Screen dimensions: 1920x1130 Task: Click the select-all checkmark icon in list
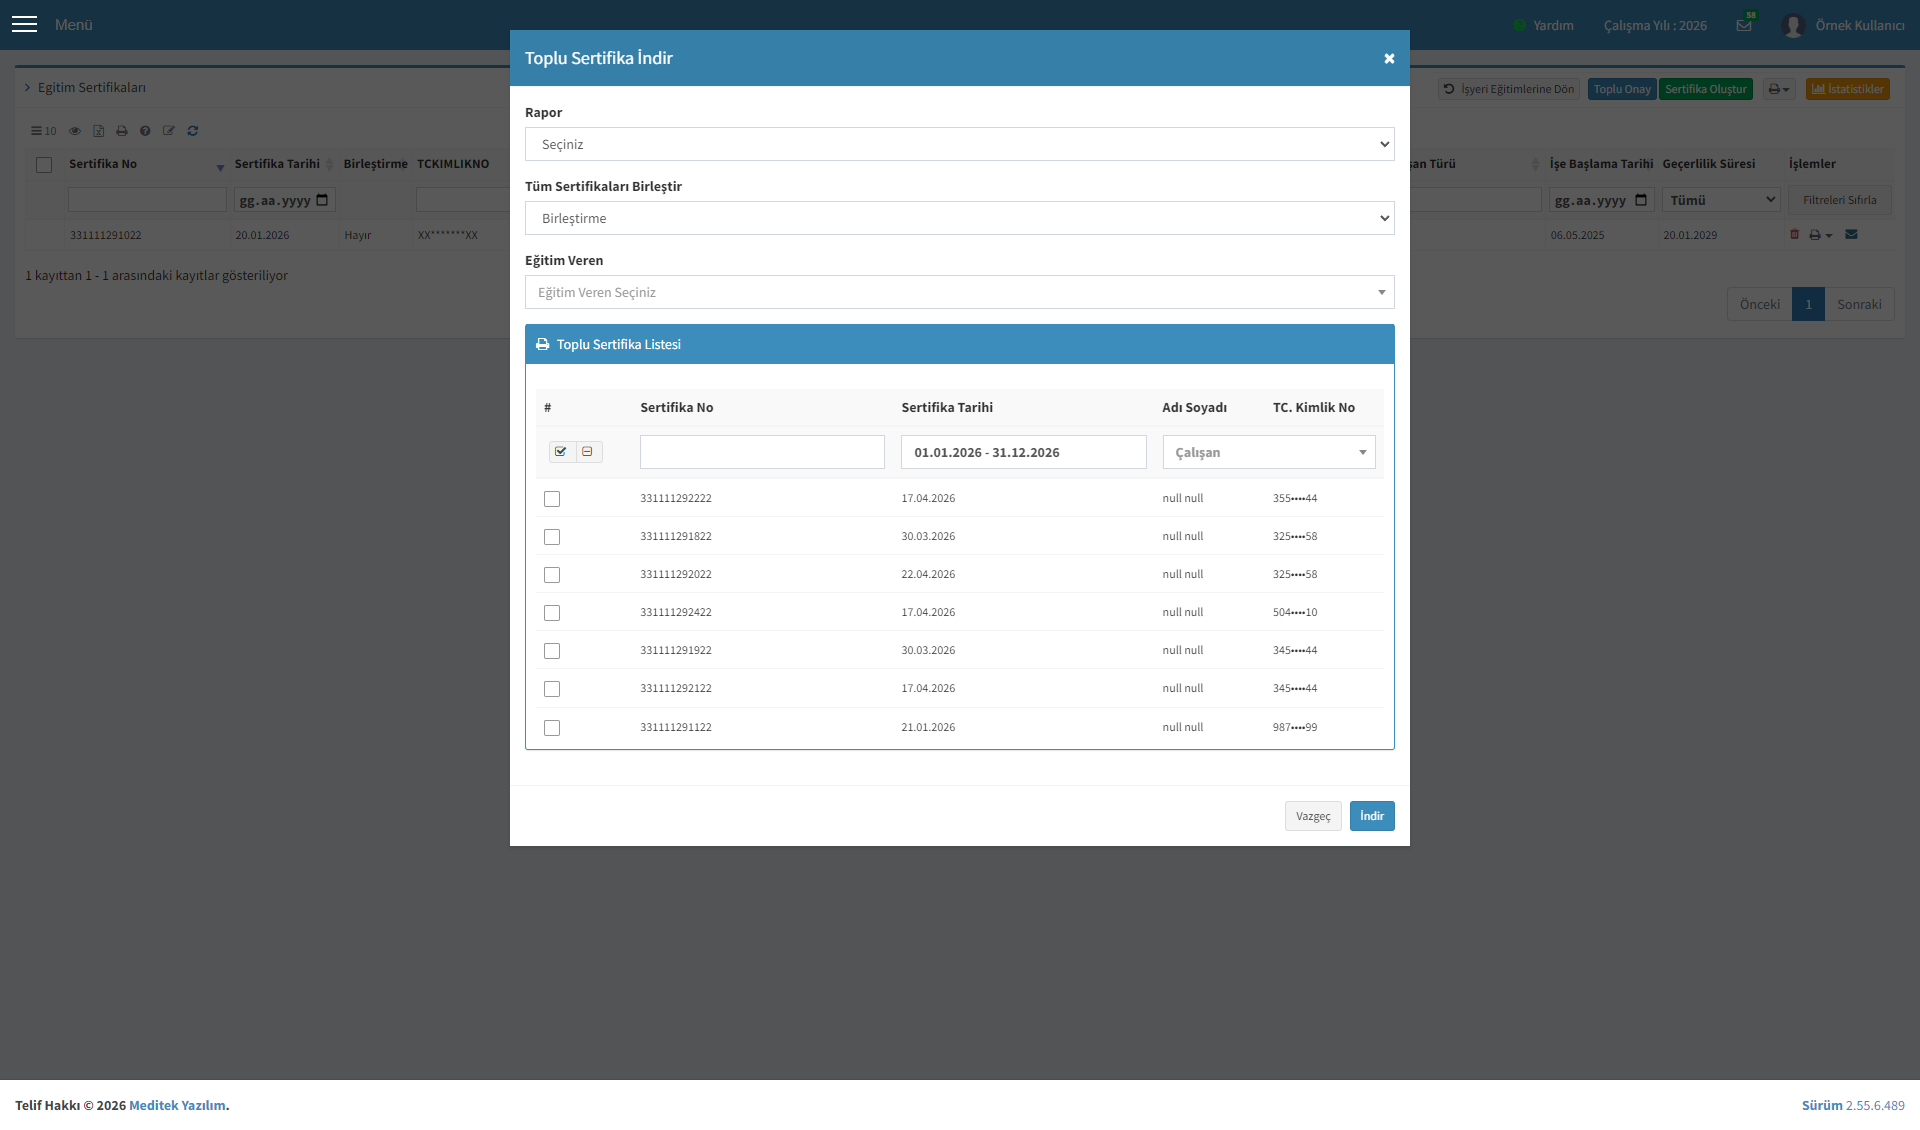point(561,452)
